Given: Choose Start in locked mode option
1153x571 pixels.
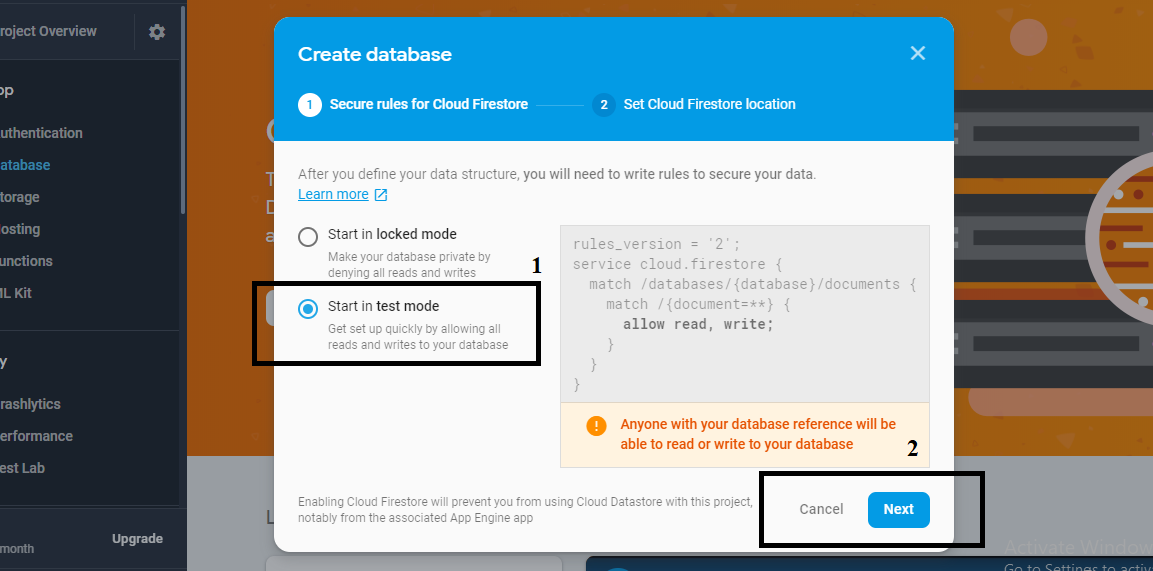Looking at the screenshot, I should pyautogui.click(x=307, y=237).
